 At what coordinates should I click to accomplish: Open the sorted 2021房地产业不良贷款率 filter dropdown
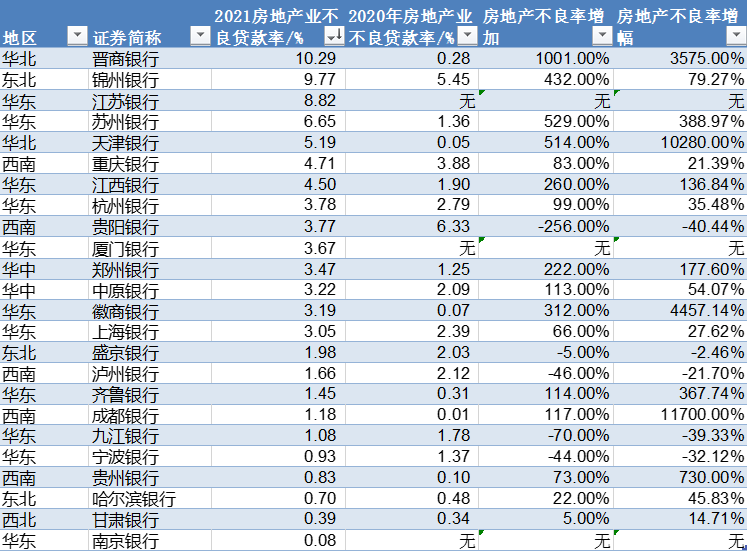(334, 35)
